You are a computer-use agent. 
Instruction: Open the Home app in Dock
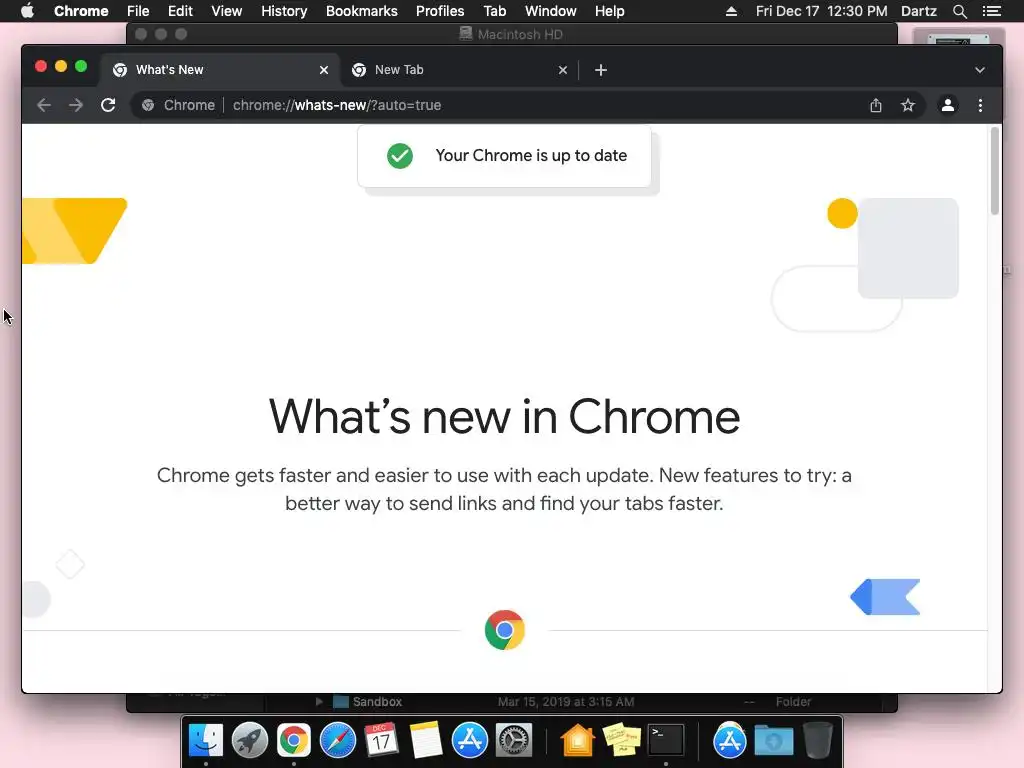(x=577, y=741)
